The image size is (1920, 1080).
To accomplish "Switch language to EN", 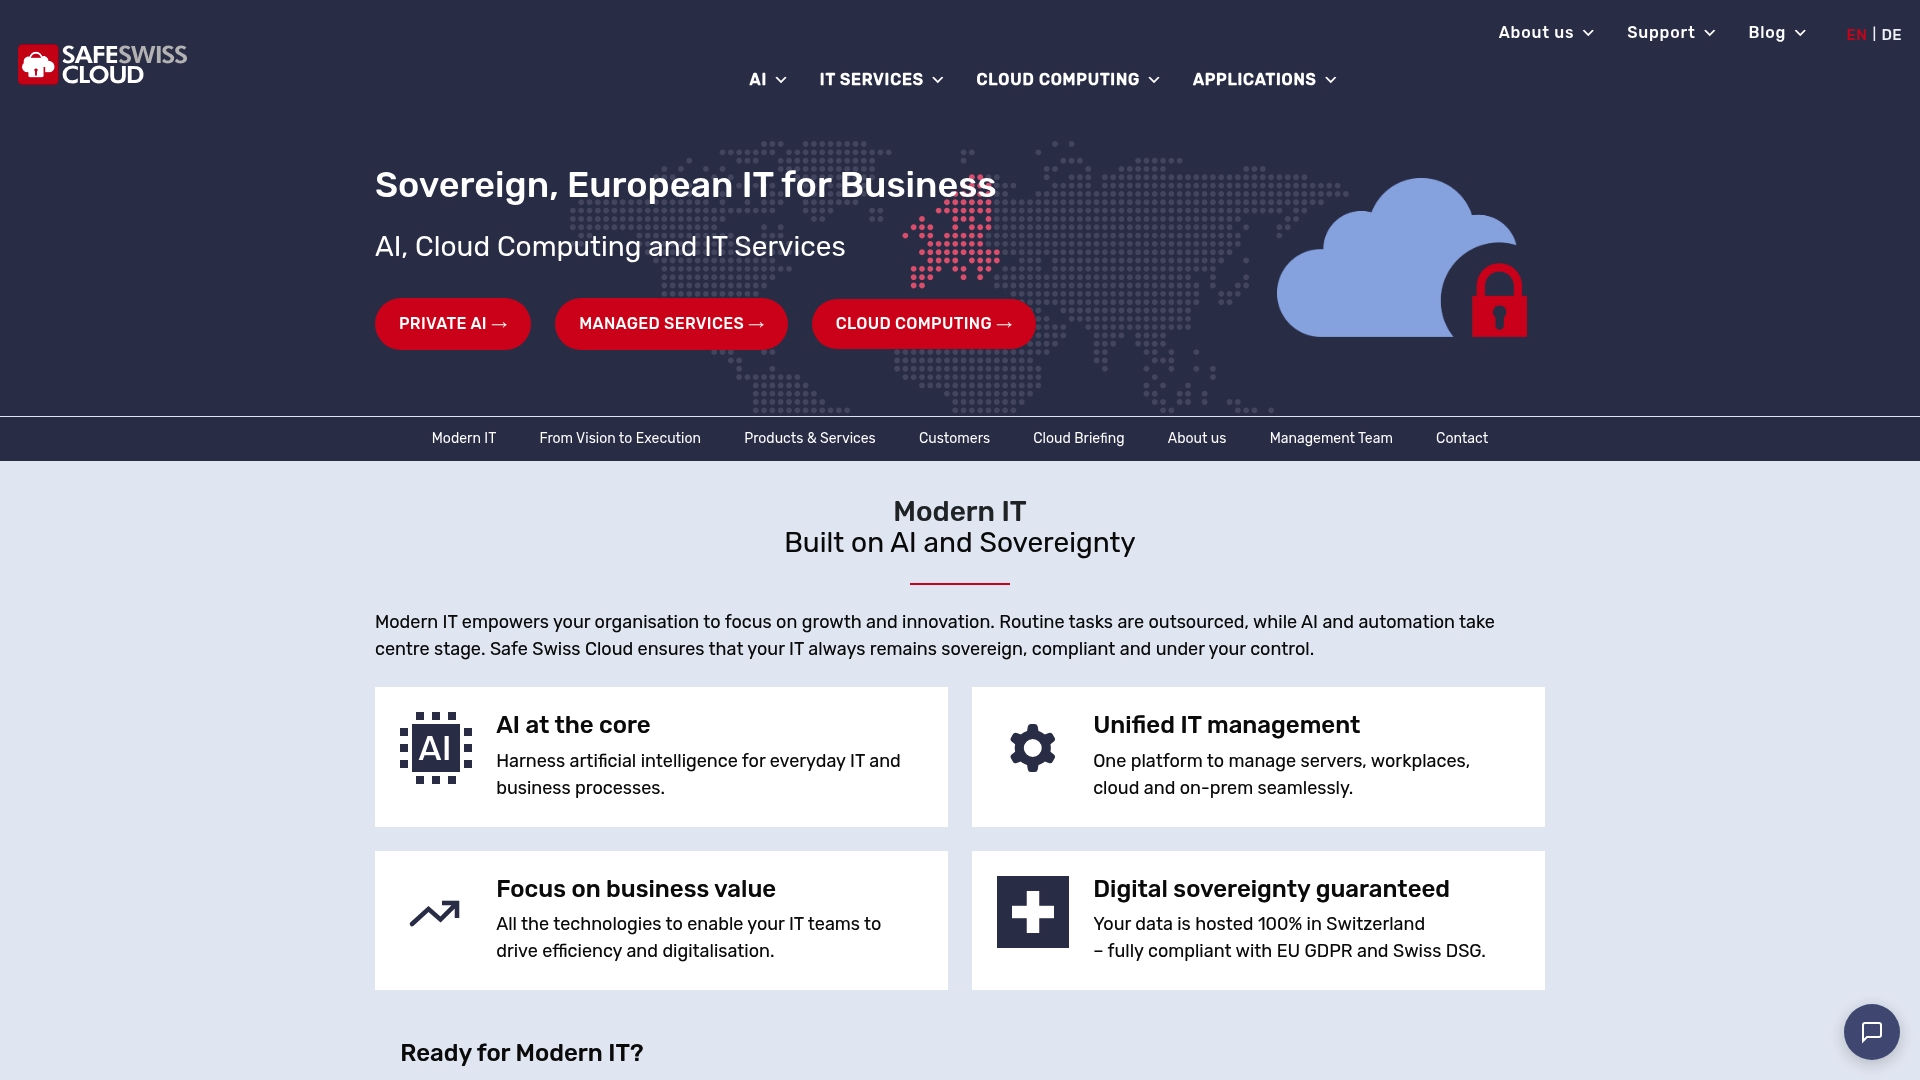I will click(x=1856, y=35).
